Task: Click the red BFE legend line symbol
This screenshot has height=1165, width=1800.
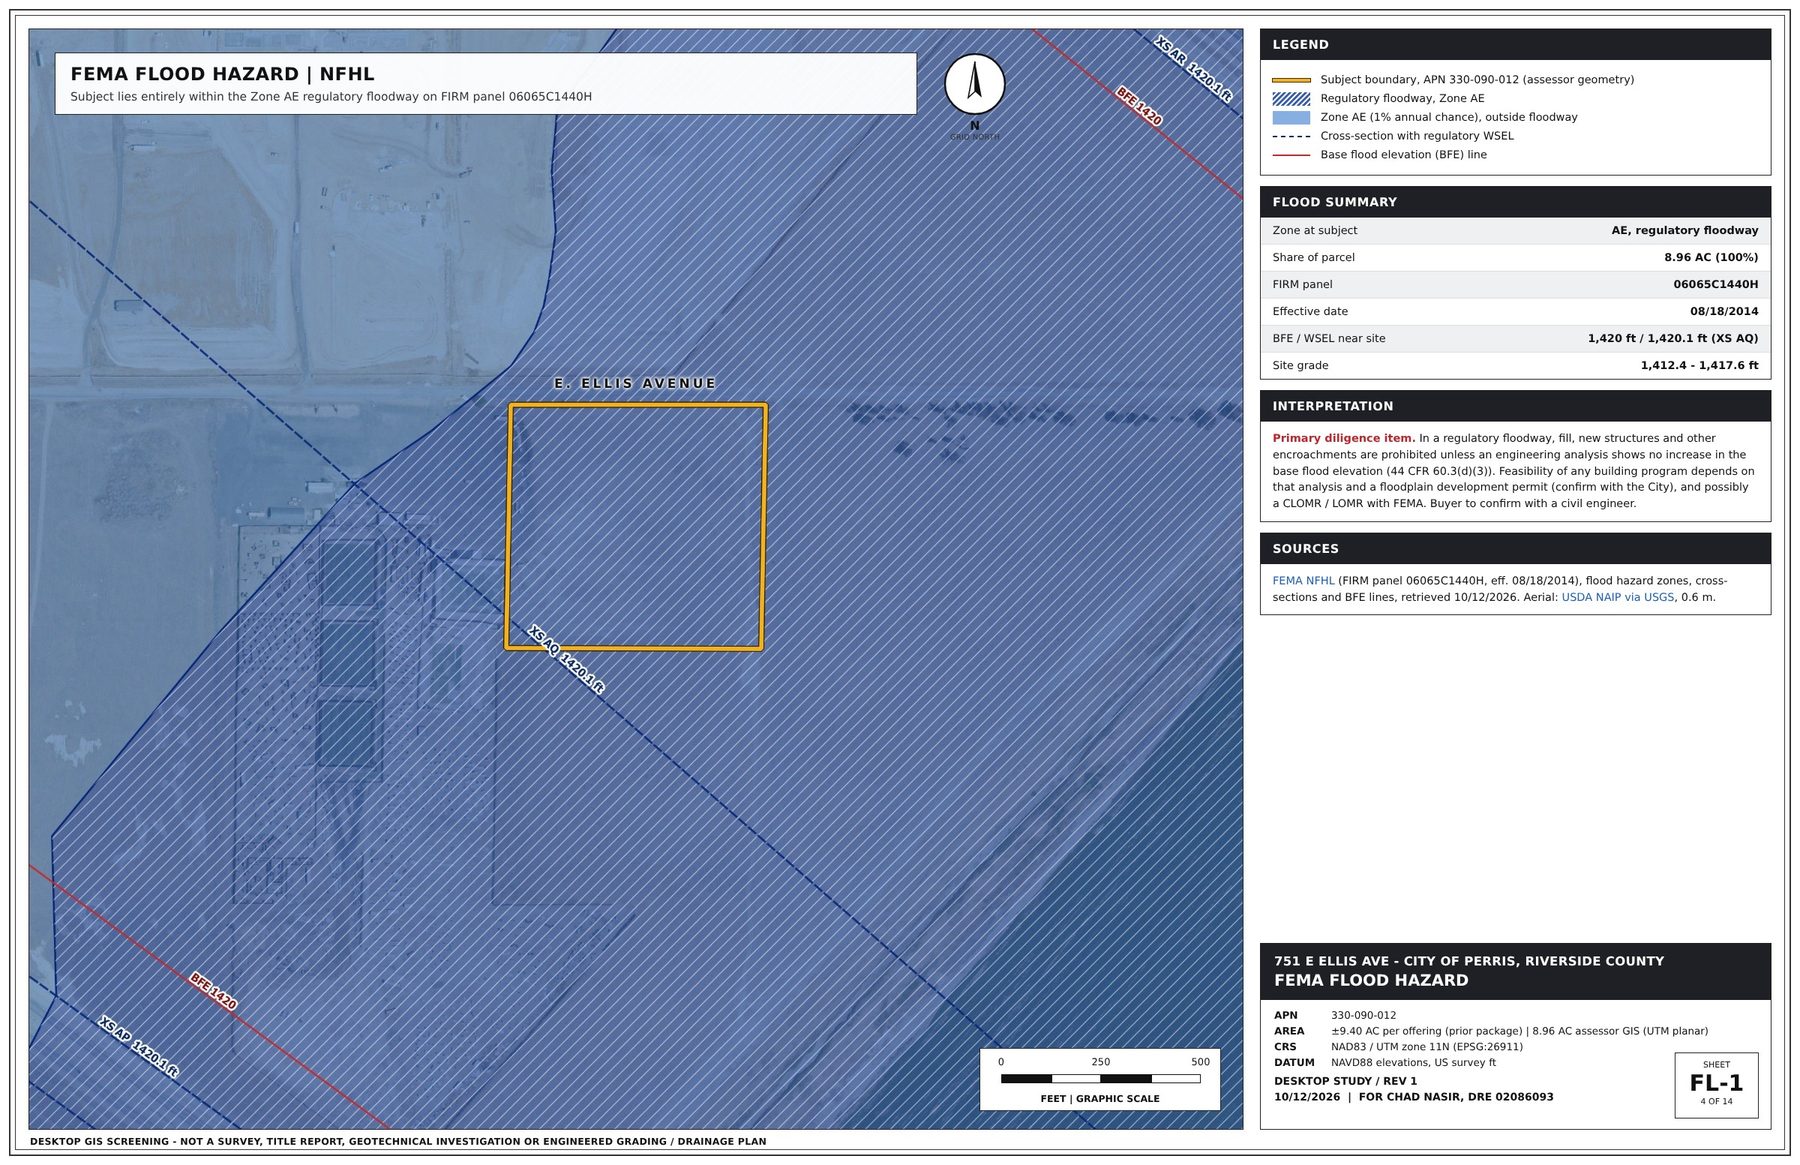Action: (x=1290, y=155)
